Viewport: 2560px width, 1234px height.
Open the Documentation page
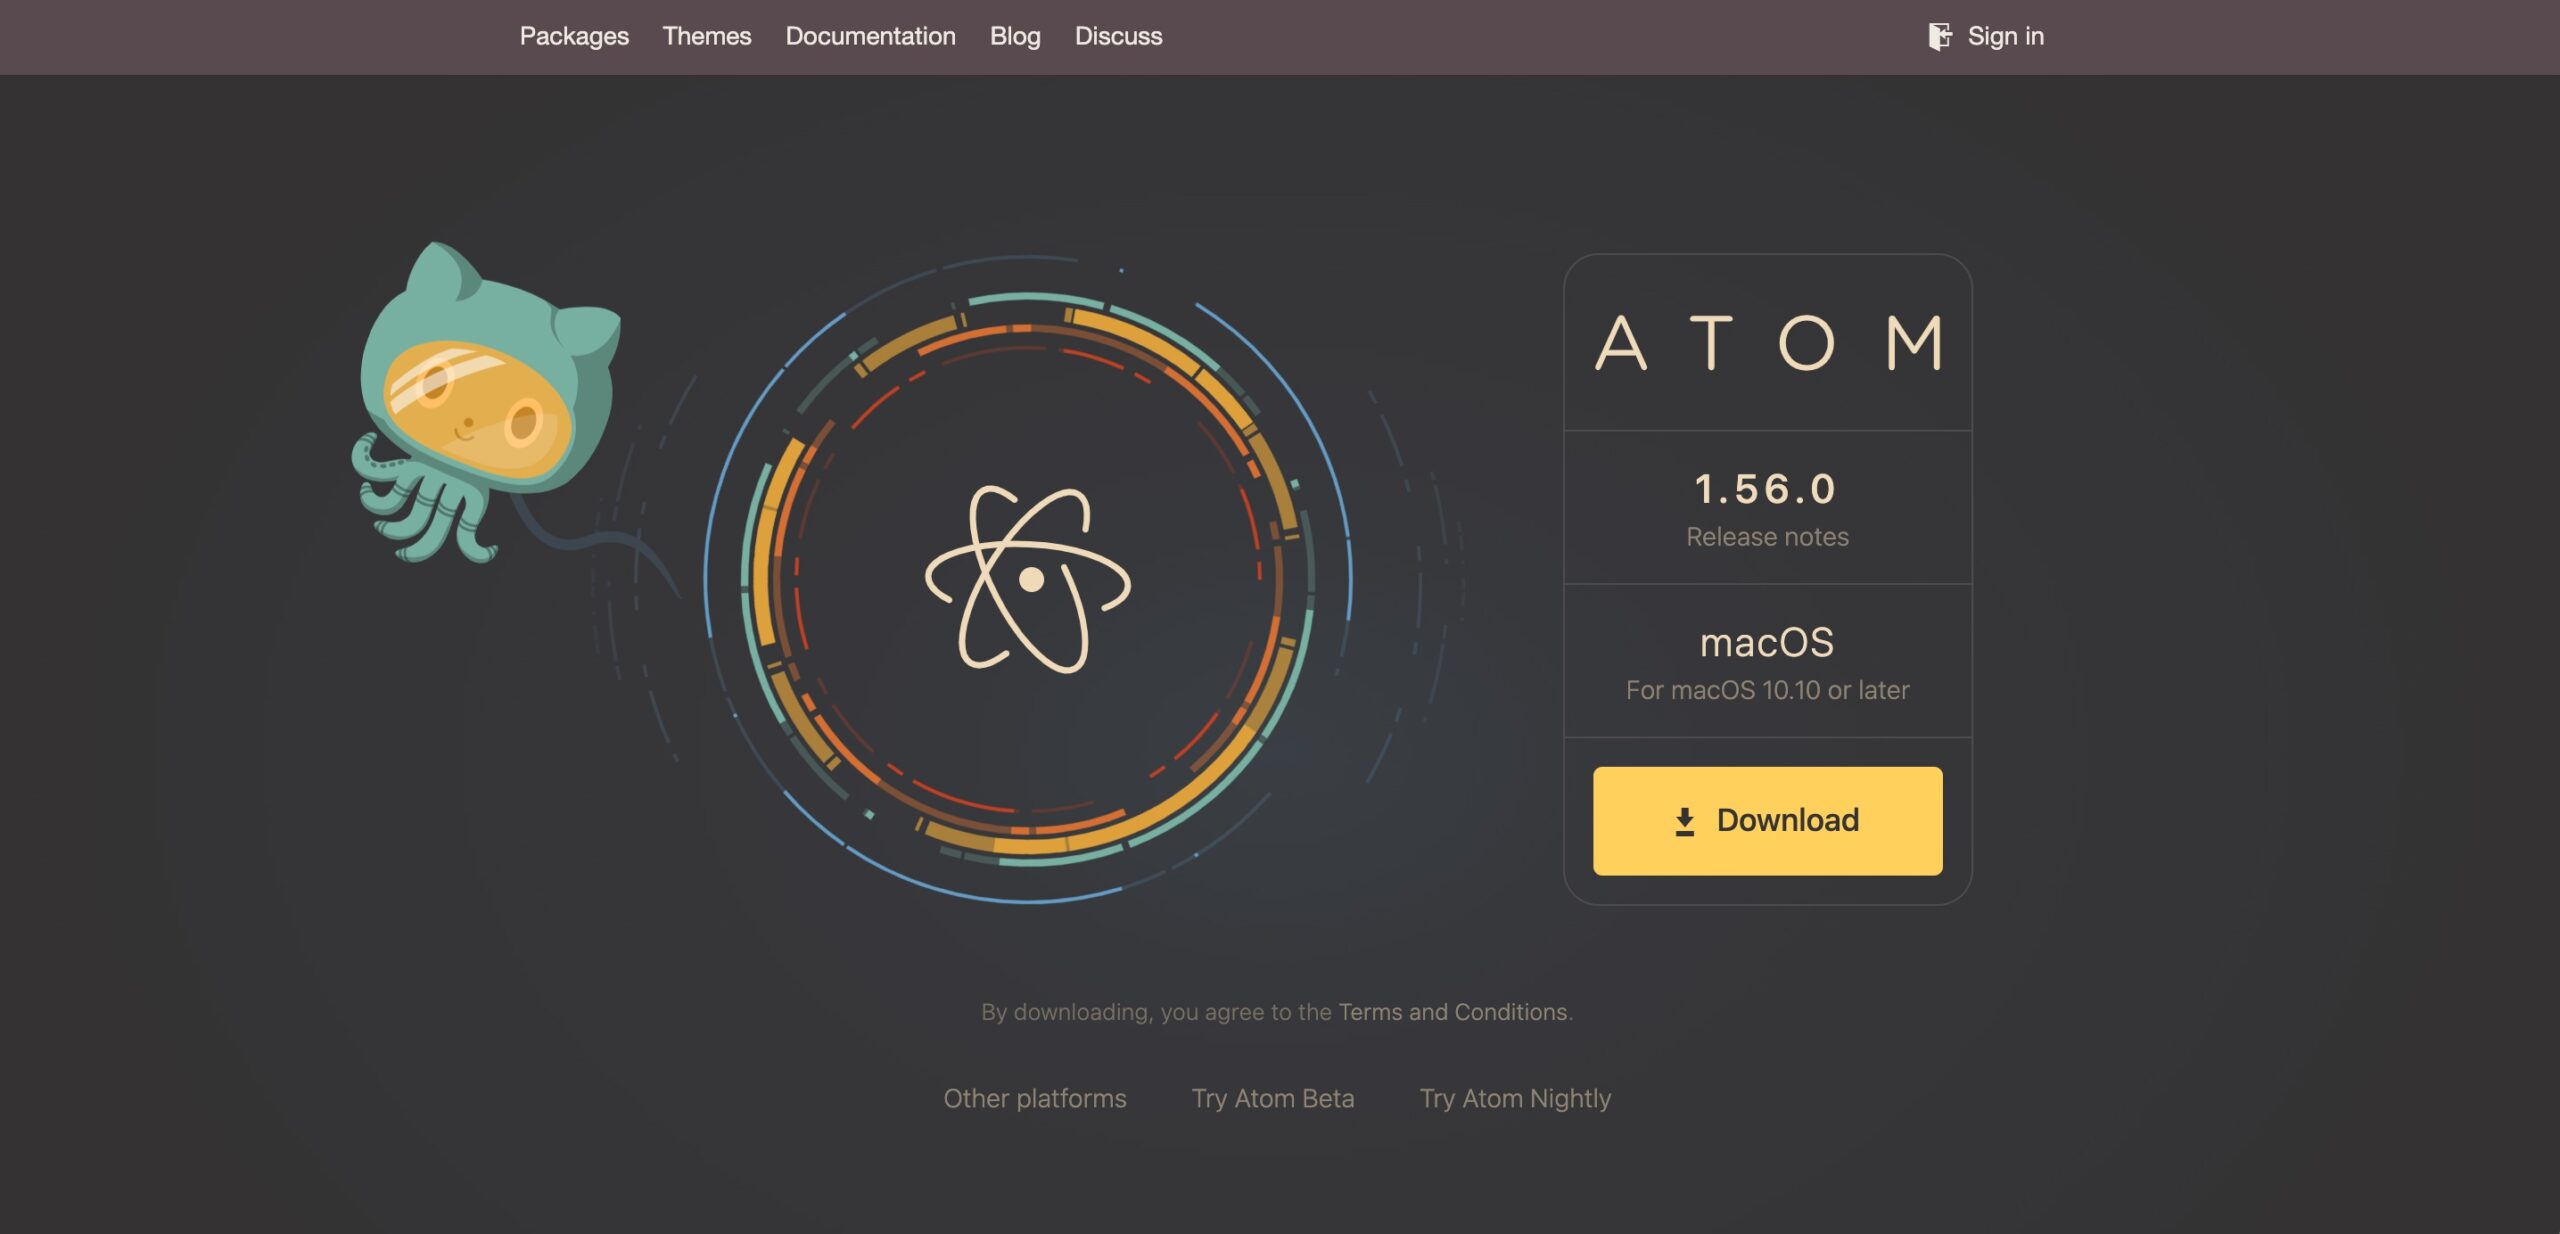tap(870, 36)
